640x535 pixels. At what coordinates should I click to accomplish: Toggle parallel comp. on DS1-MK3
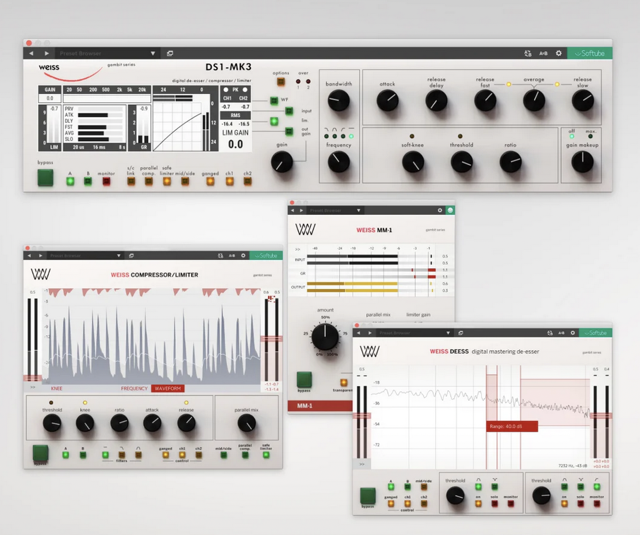pyautogui.click(x=149, y=181)
